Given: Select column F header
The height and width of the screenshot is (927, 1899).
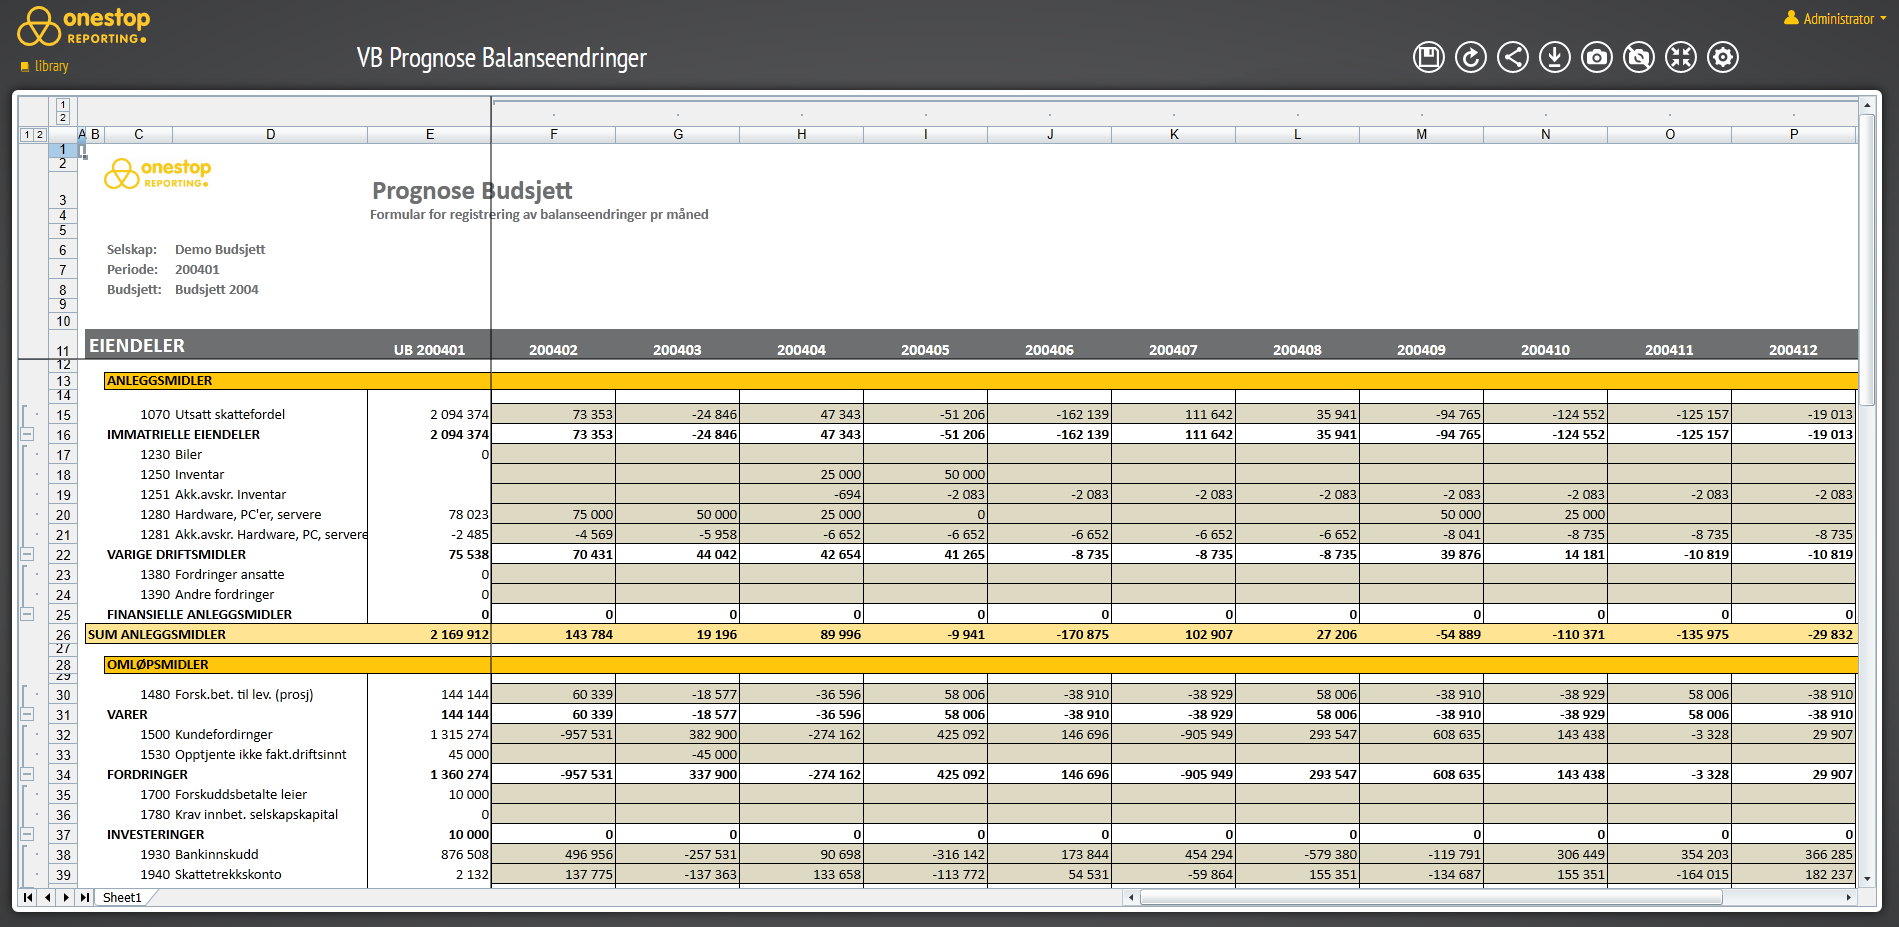Looking at the screenshot, I should 554,134.
